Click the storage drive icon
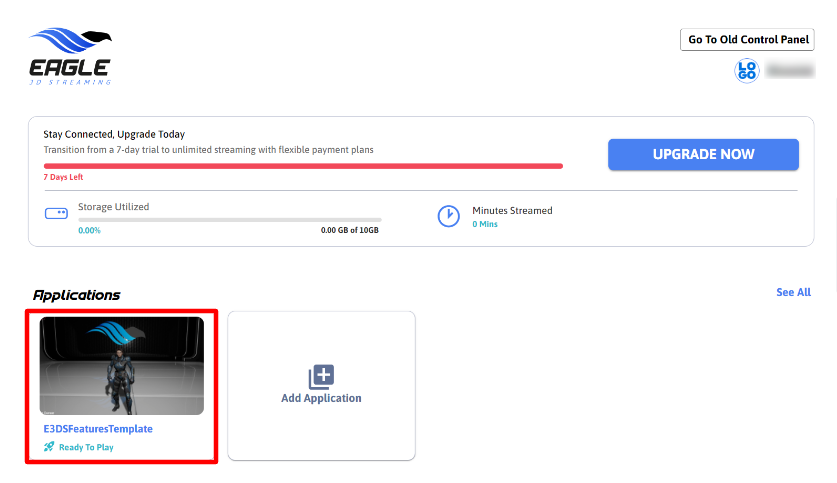This screenshot has height=483, width=837. coord(56,213)
